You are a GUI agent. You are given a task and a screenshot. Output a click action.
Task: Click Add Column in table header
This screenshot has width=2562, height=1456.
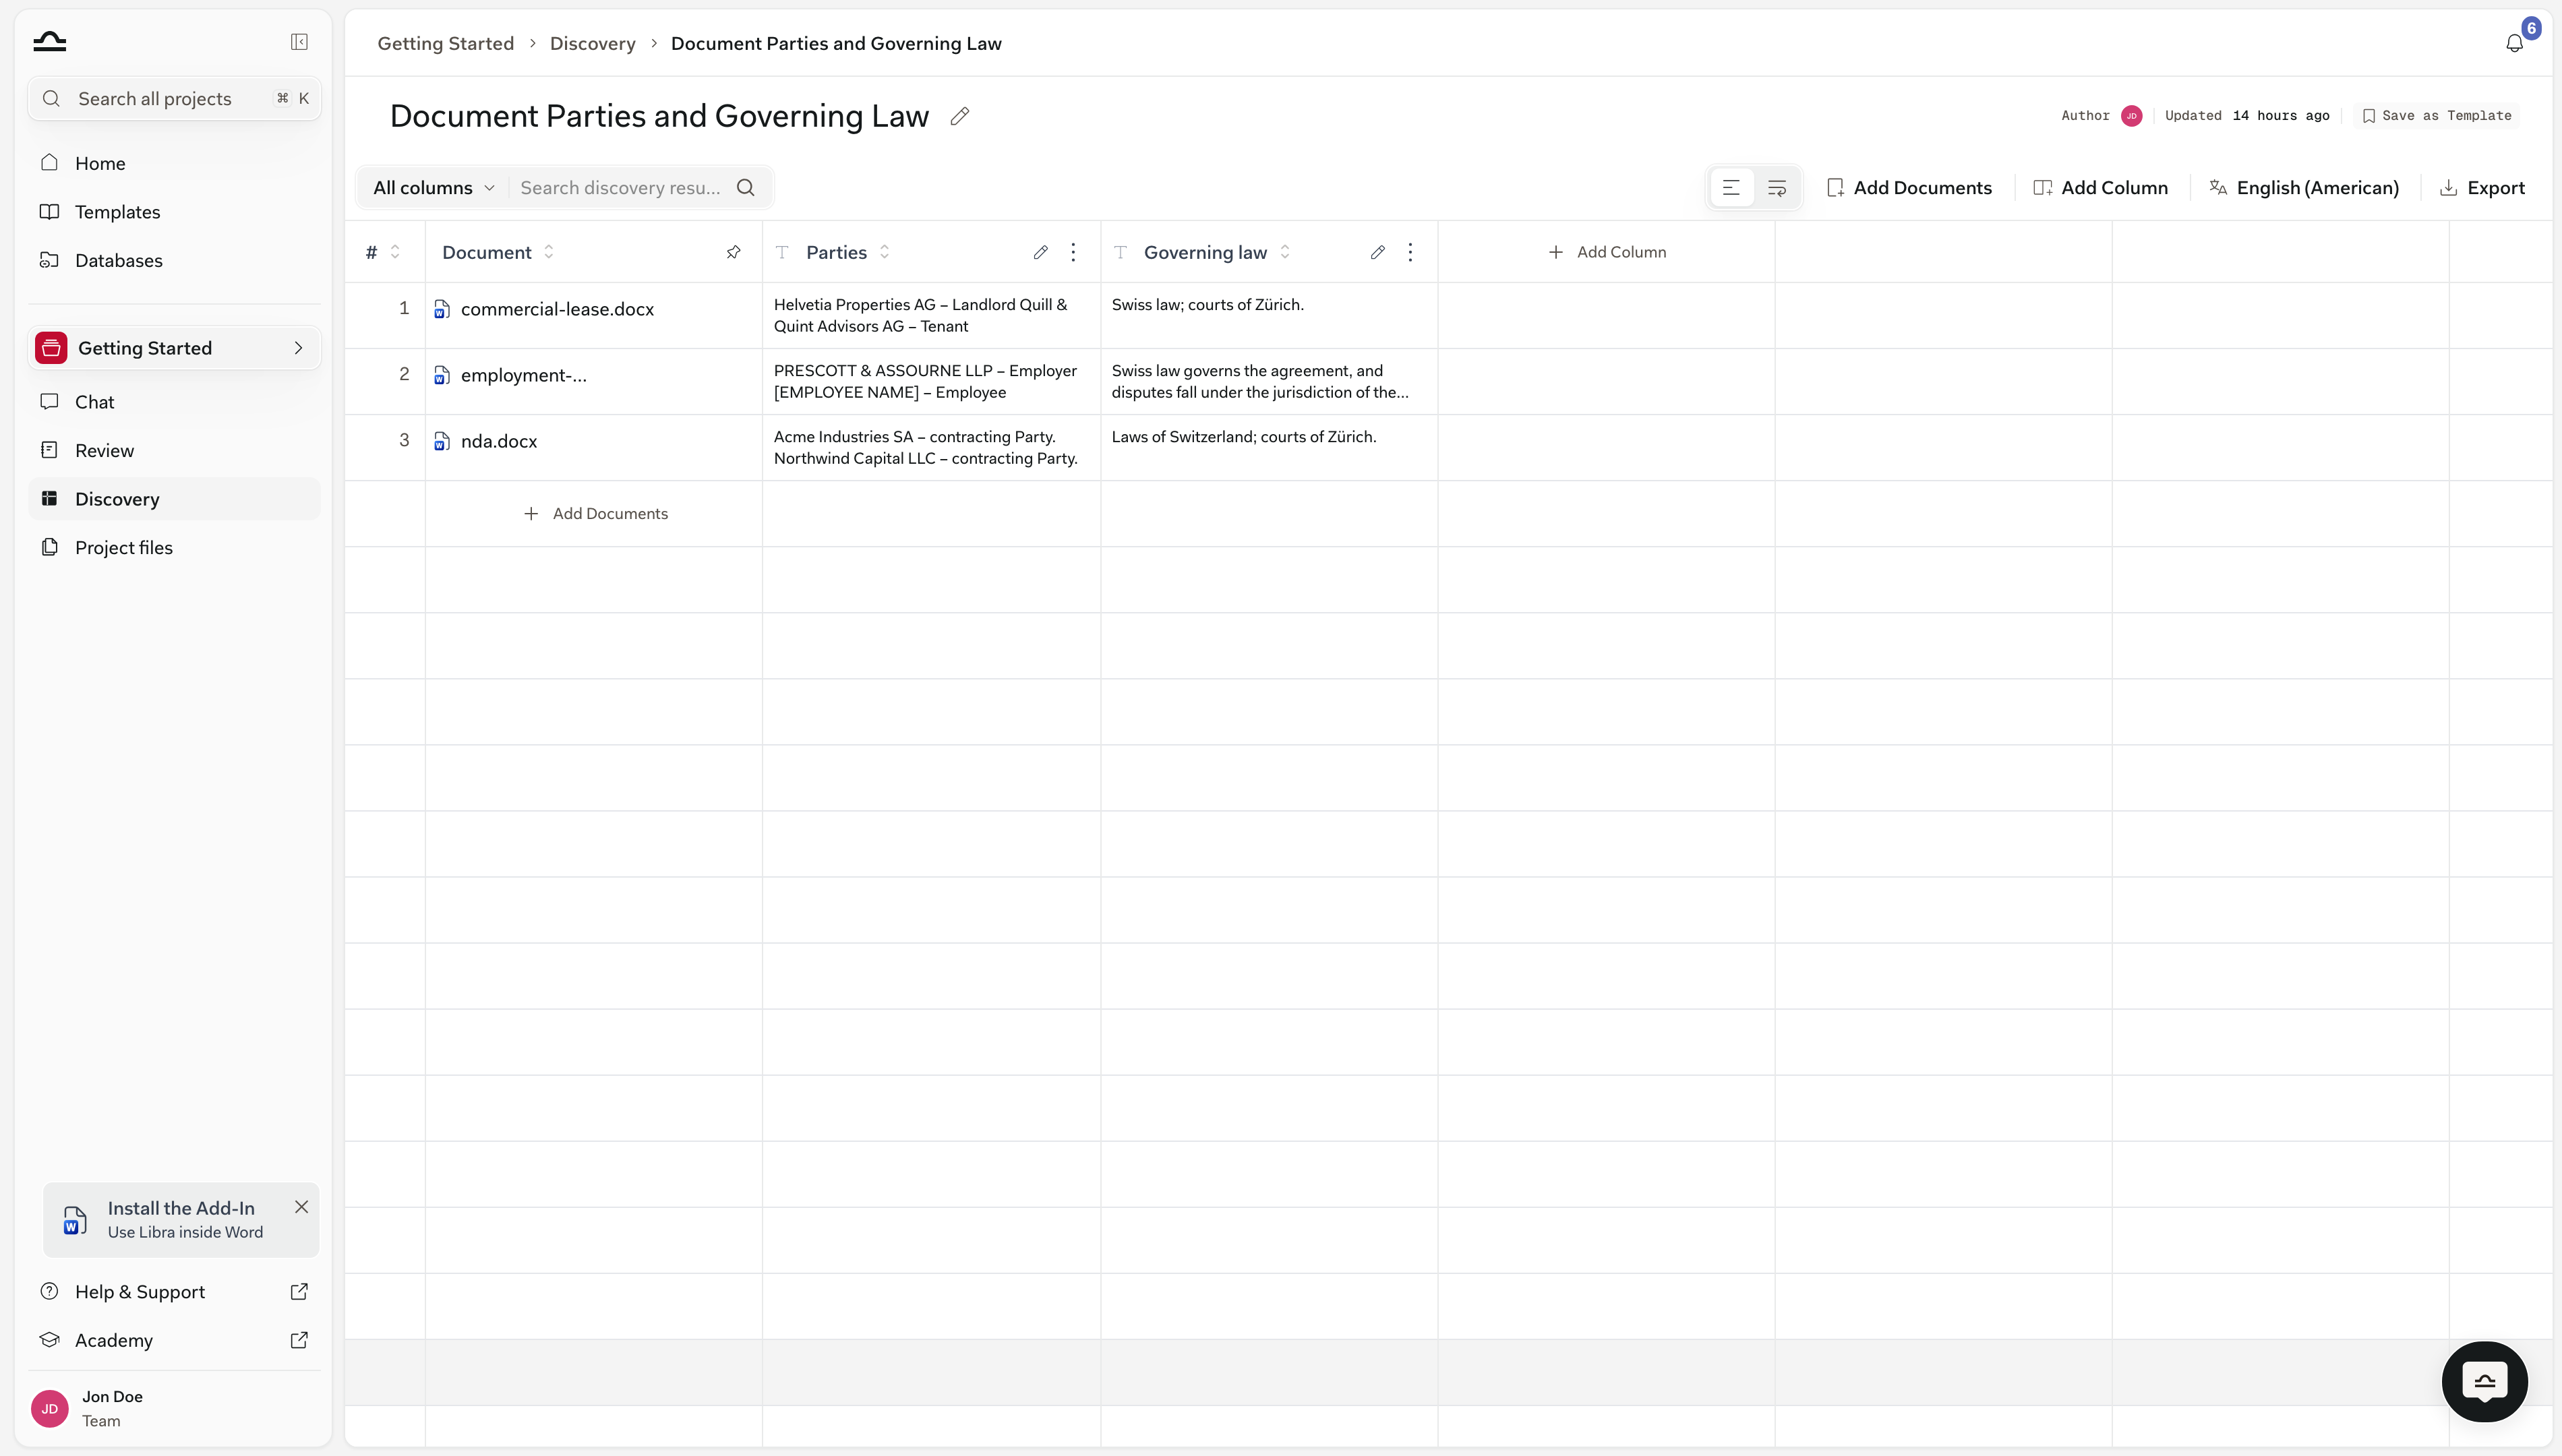click(x=1607, y=252)
